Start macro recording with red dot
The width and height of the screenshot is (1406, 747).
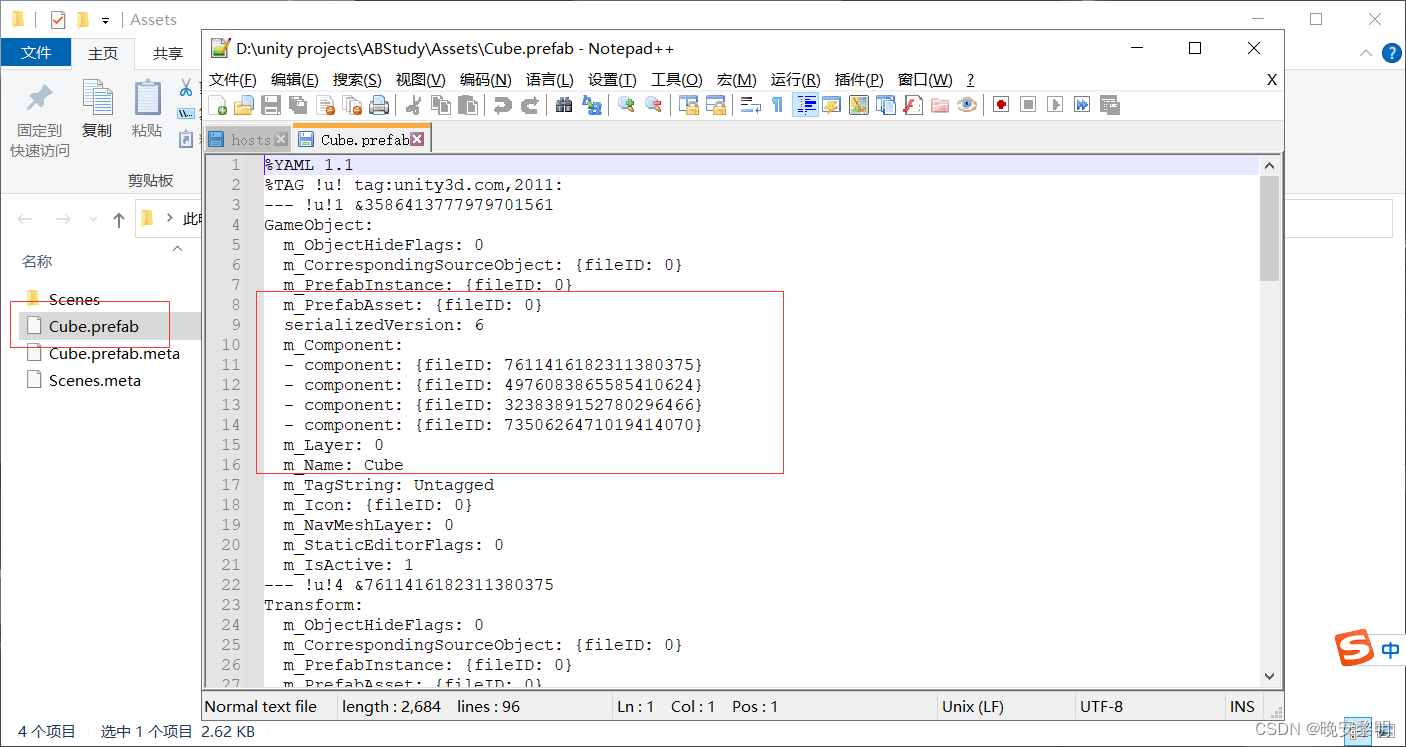[x=1001, y=105]
